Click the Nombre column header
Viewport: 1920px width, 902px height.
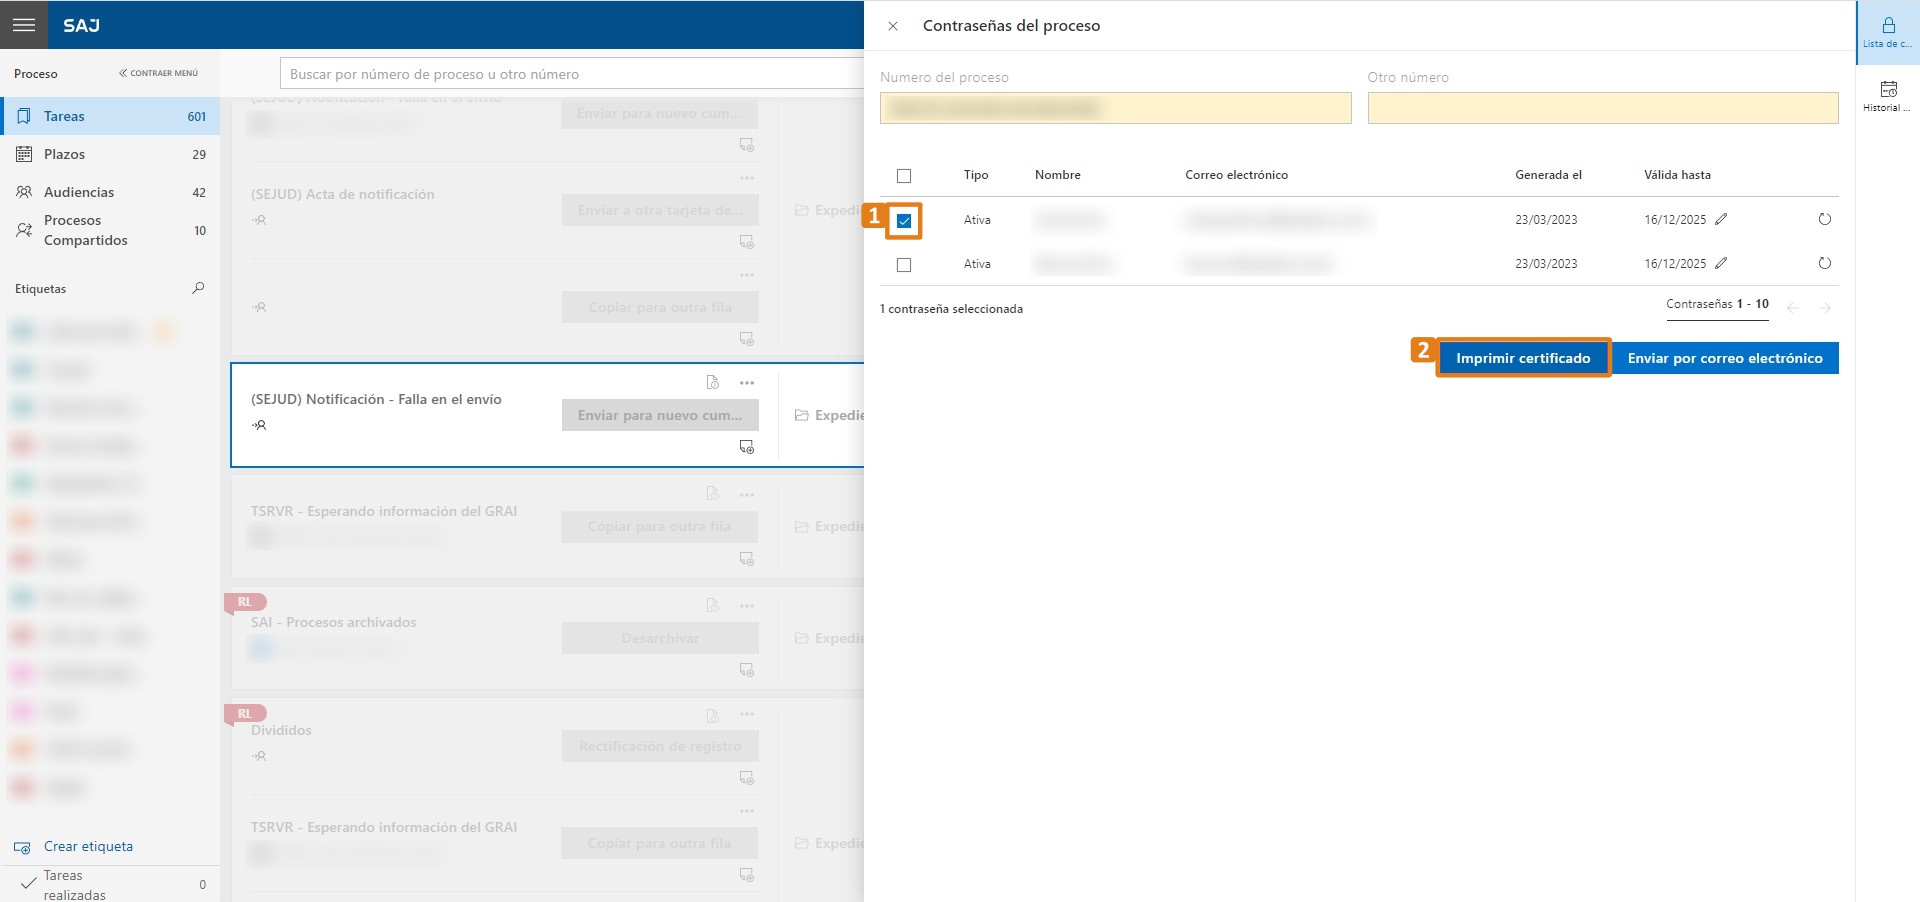tap(1058, 175)
